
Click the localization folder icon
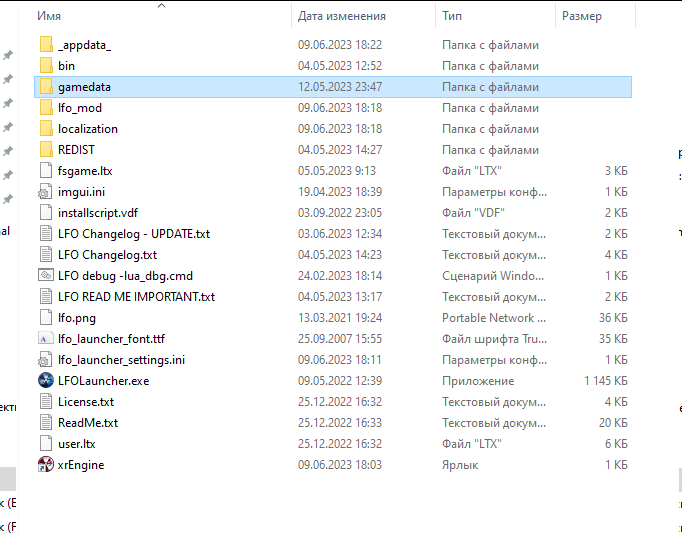pyautogui.click(x=46, y=128)
